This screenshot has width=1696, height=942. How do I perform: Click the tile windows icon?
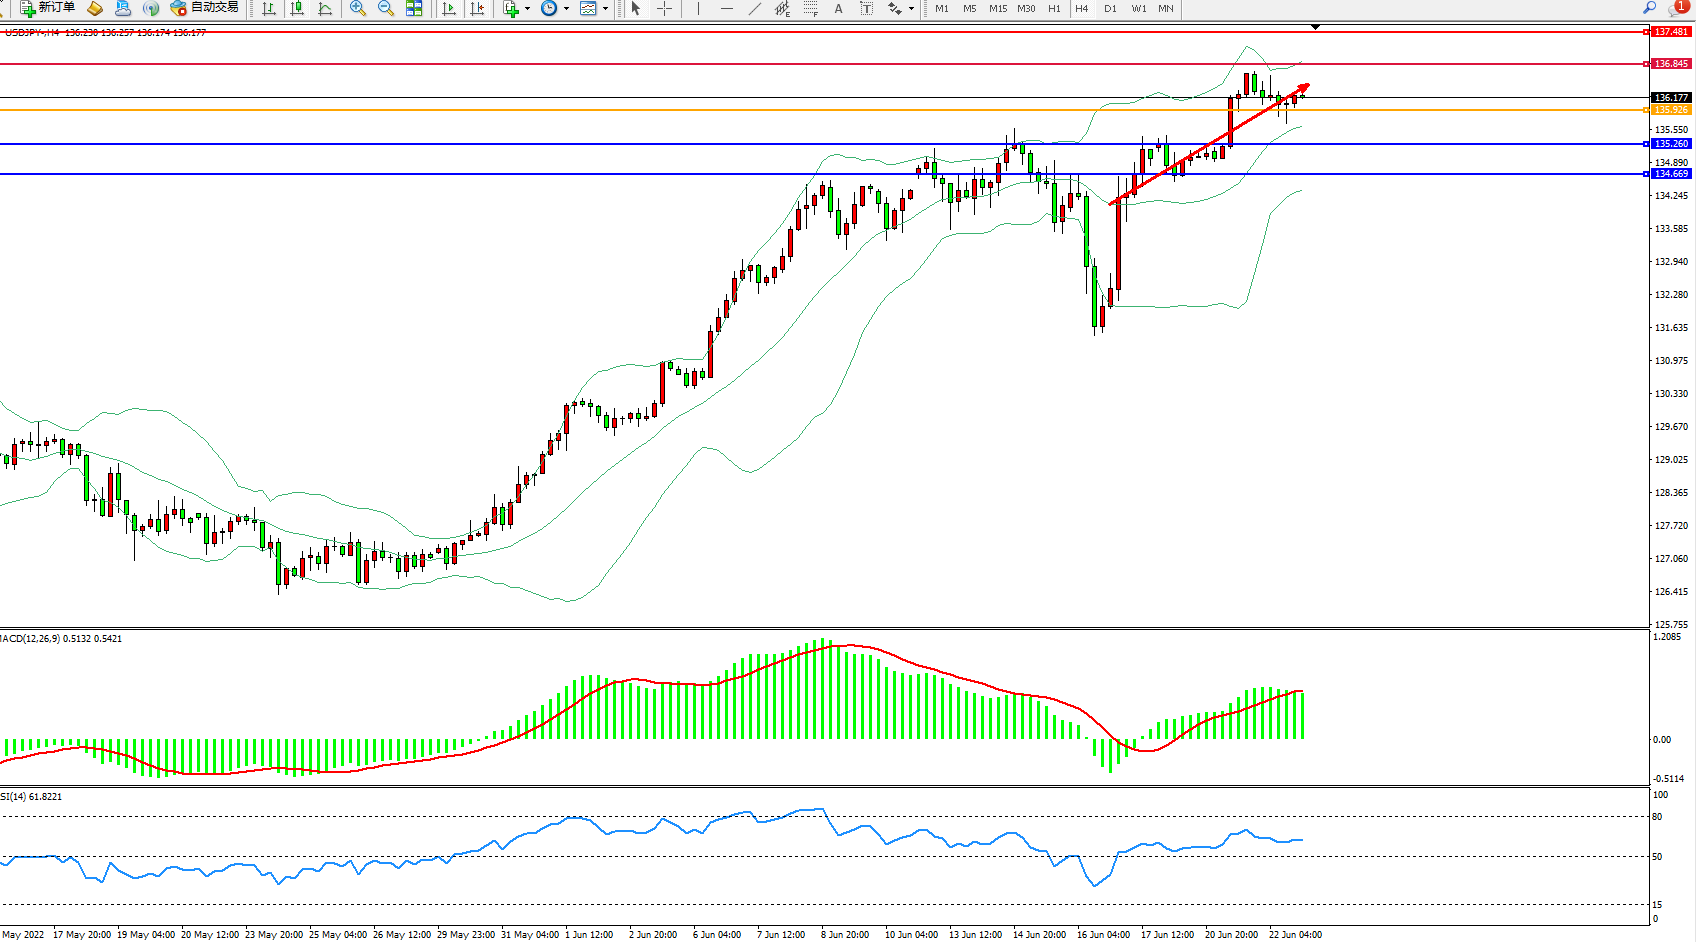click(414, 8)
